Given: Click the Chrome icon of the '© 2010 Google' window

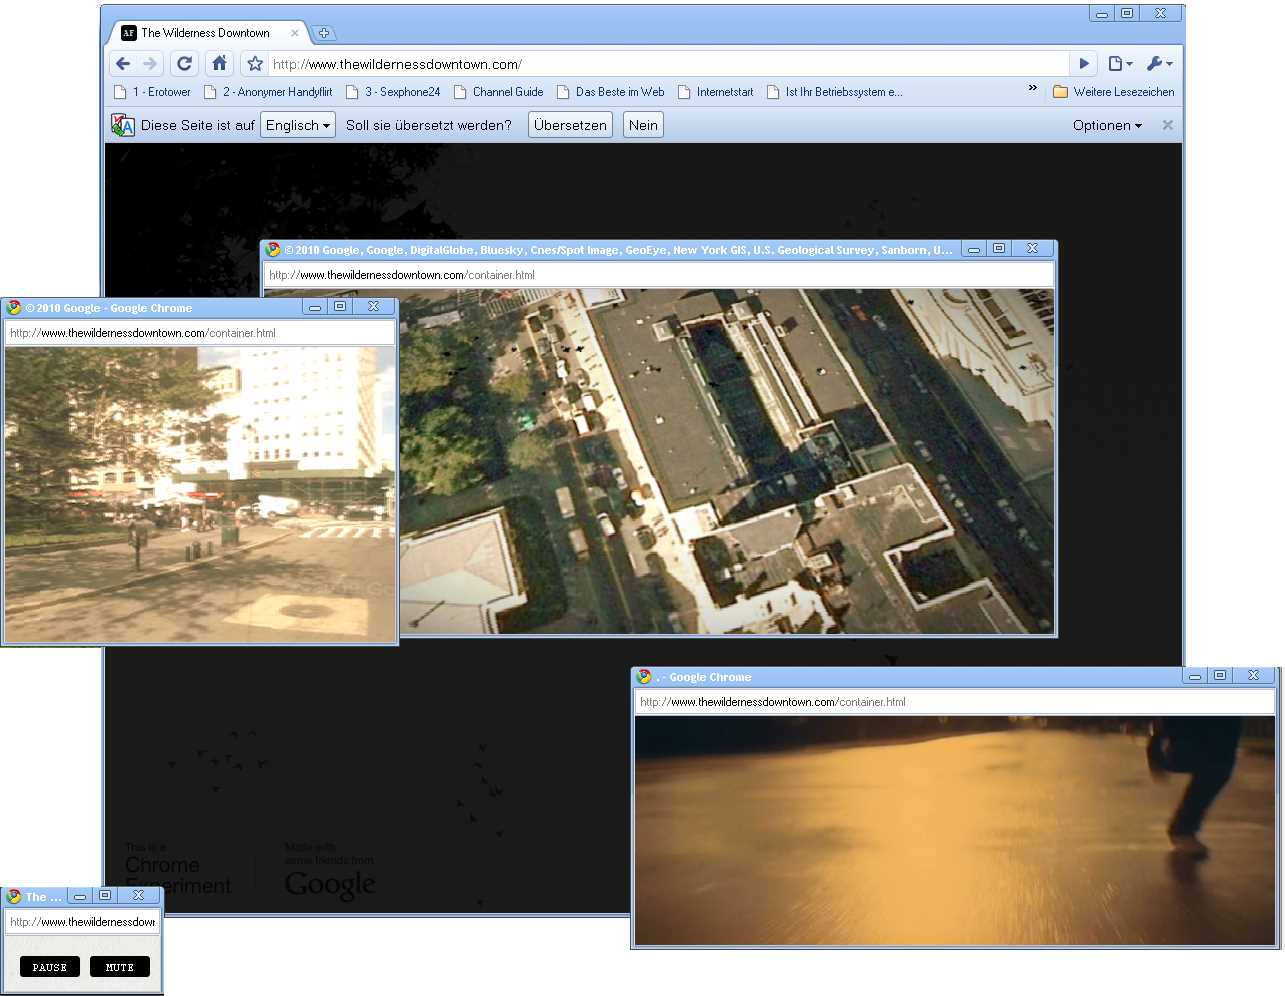Looking at the screenshot, I should pyautogui.click(x=14, y=308).
